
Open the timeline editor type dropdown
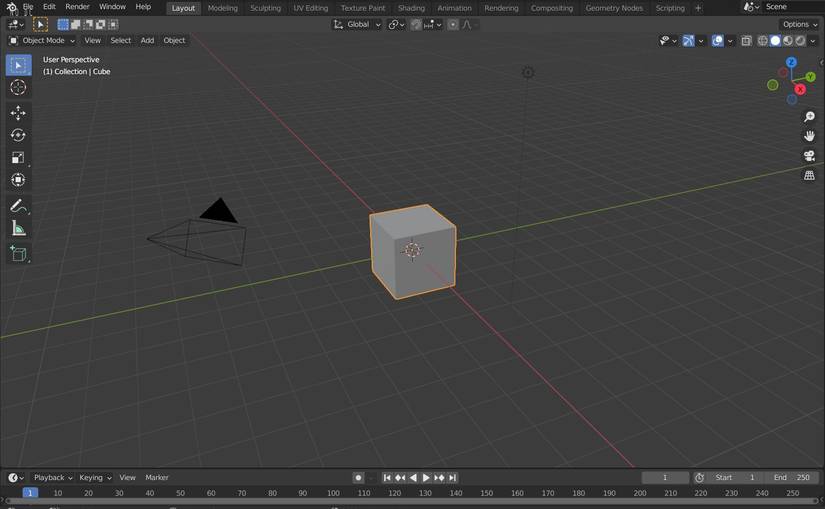point(15,477)
